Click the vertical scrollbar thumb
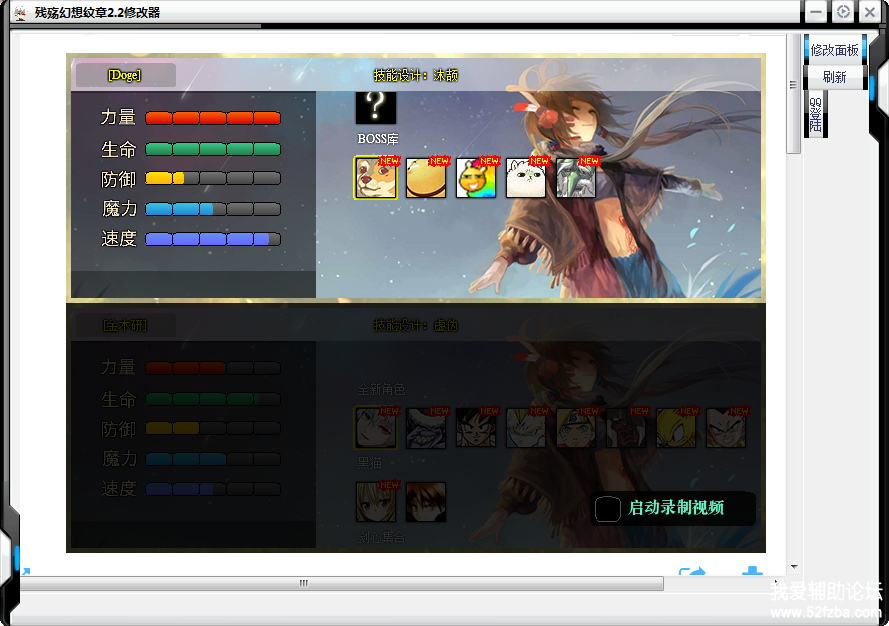The height and width of the screenshot is (626, 889). click(793, 93)
